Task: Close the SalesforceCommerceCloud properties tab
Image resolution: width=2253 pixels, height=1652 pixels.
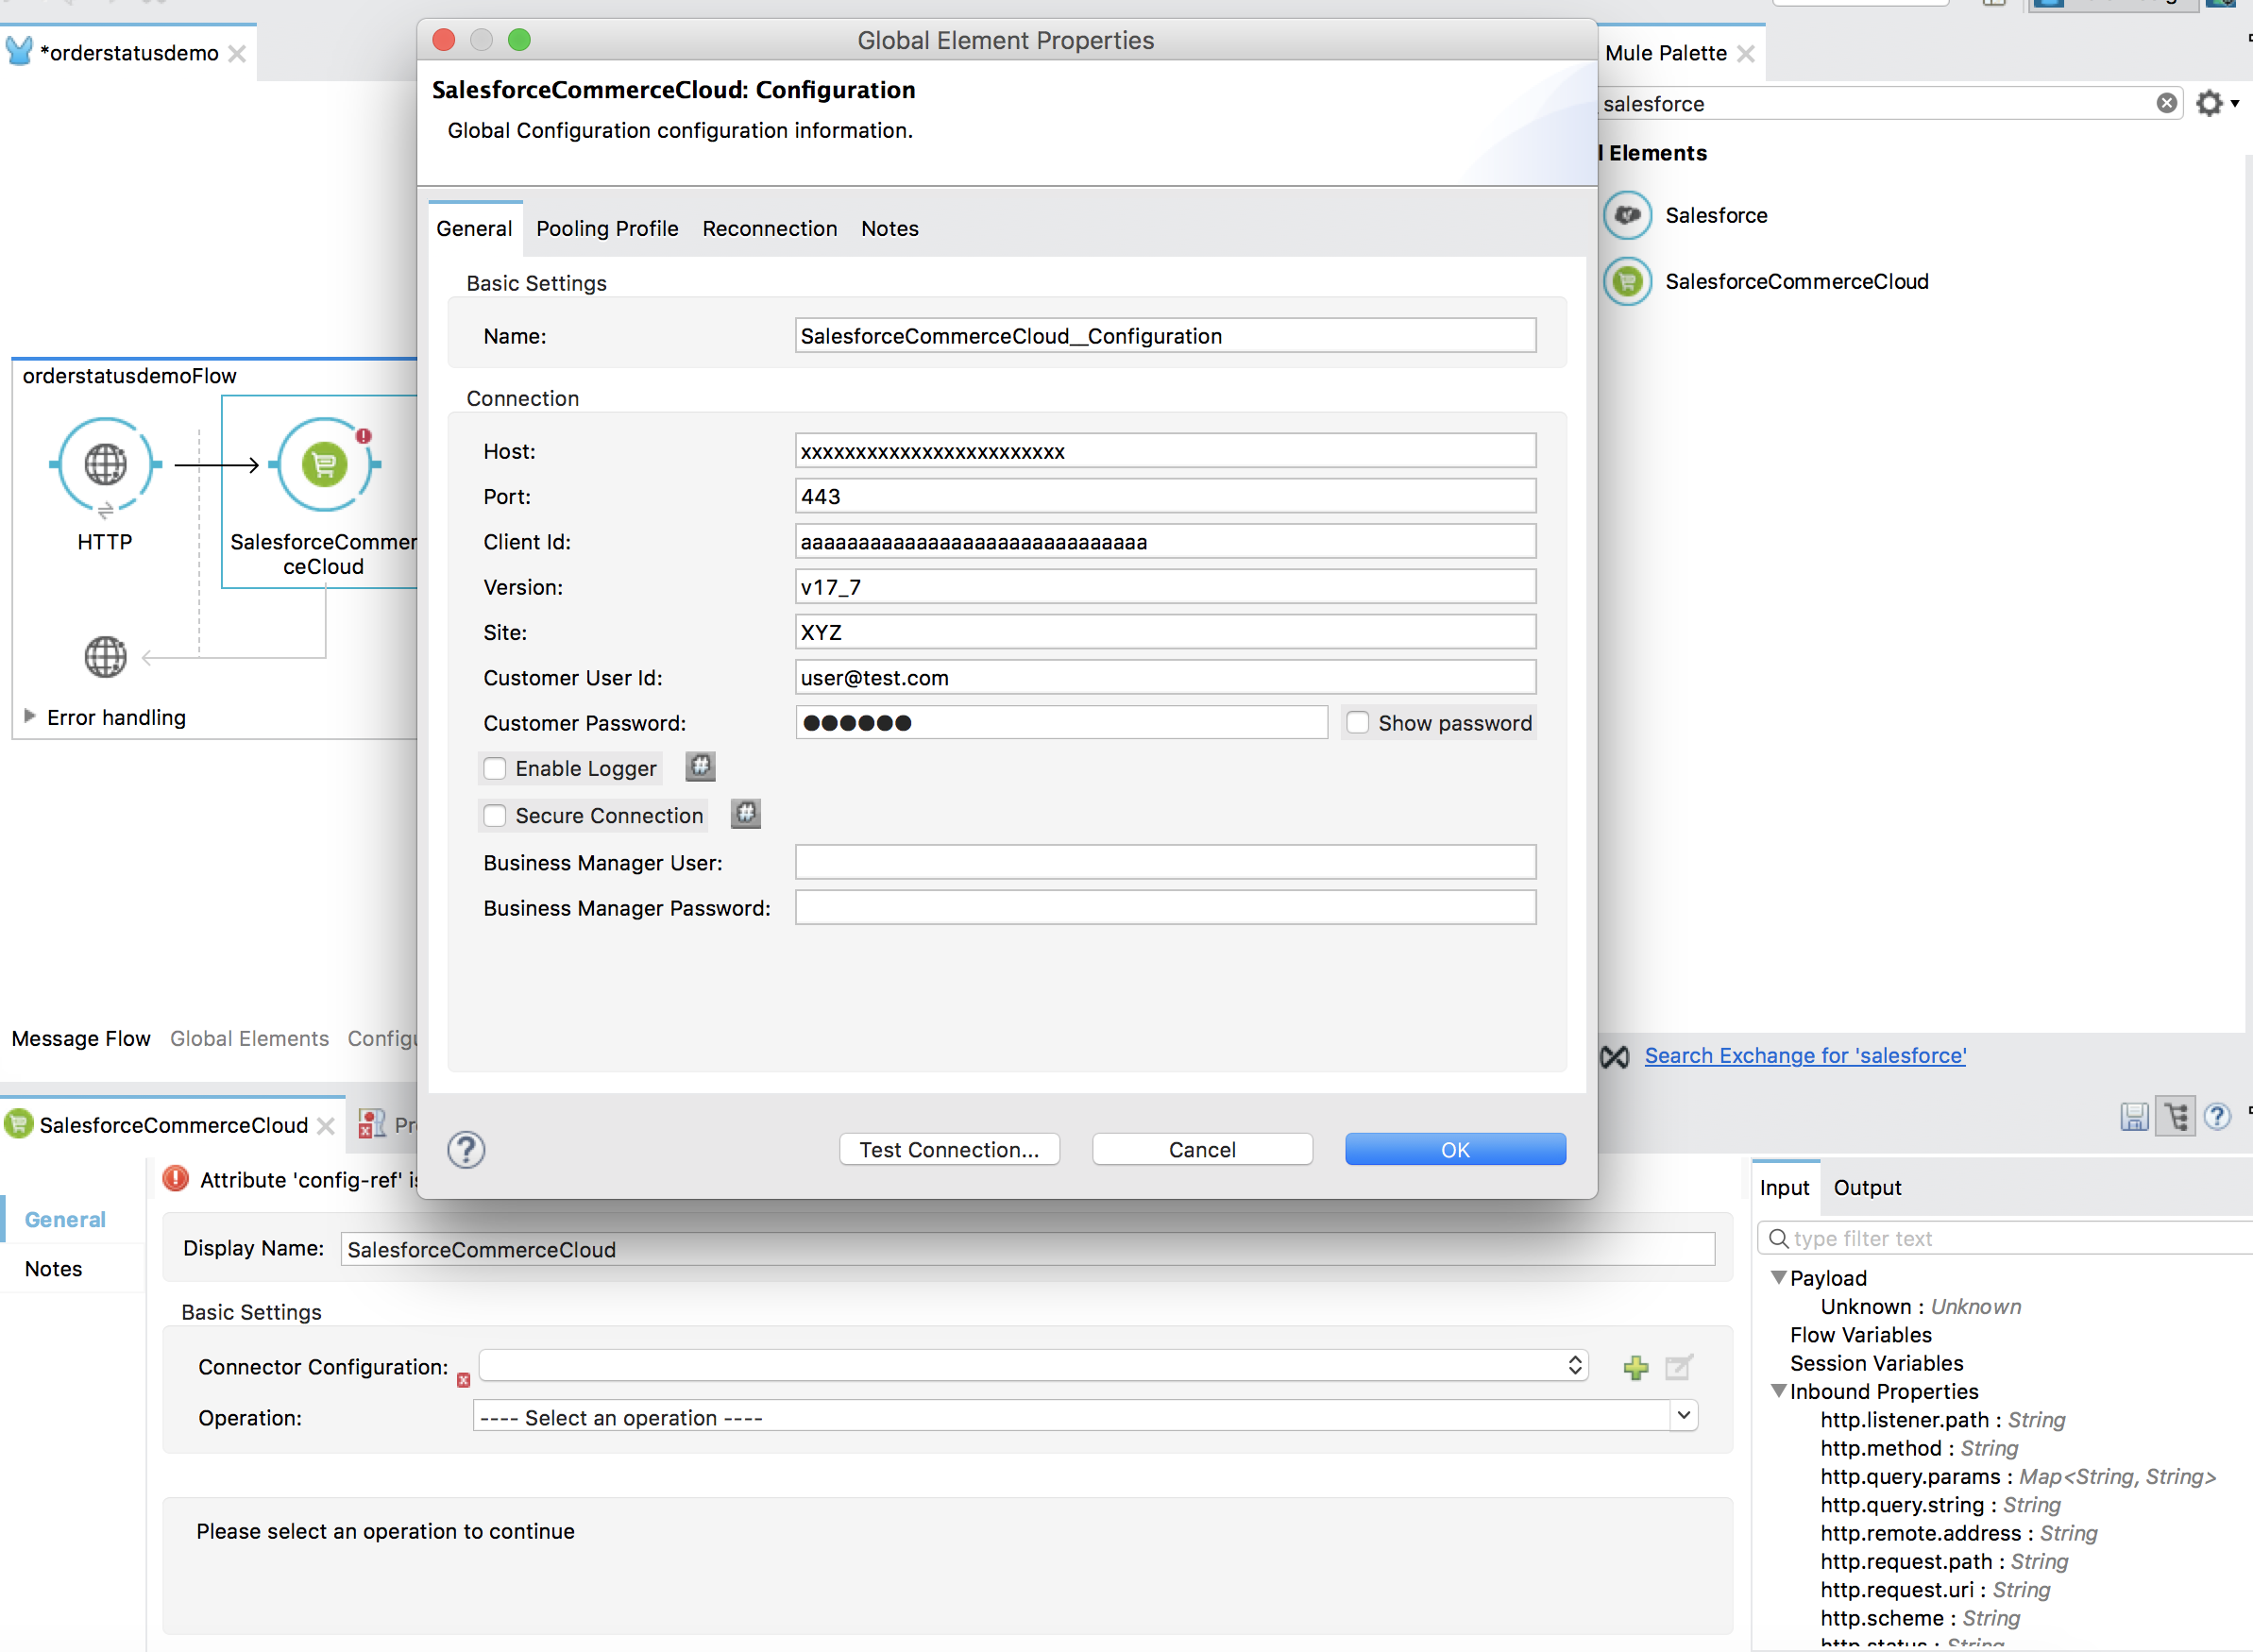Action: [x=326, y=1126]
